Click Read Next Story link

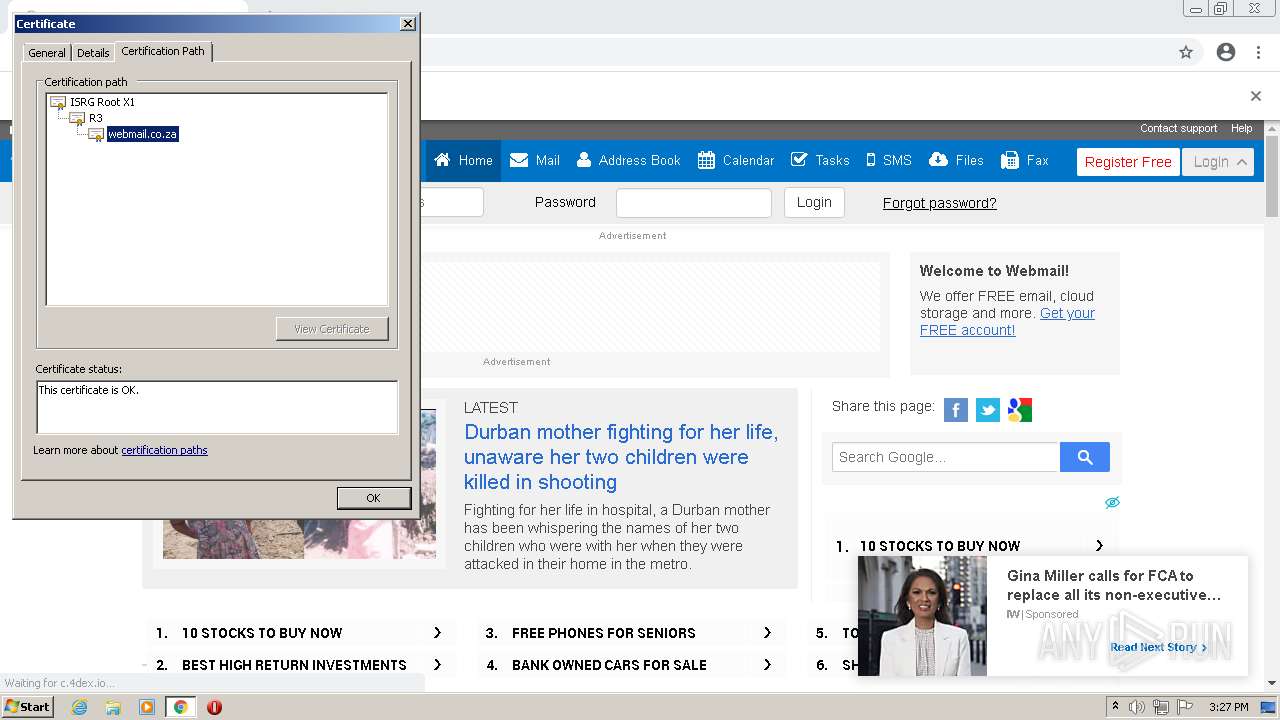1158,647
